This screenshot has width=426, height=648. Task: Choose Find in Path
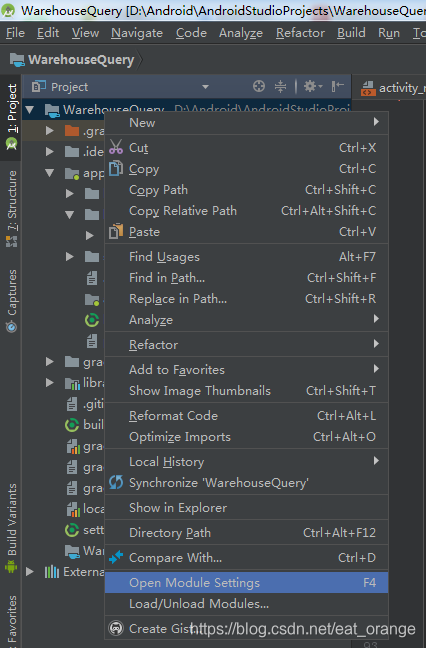coord(246,277)
